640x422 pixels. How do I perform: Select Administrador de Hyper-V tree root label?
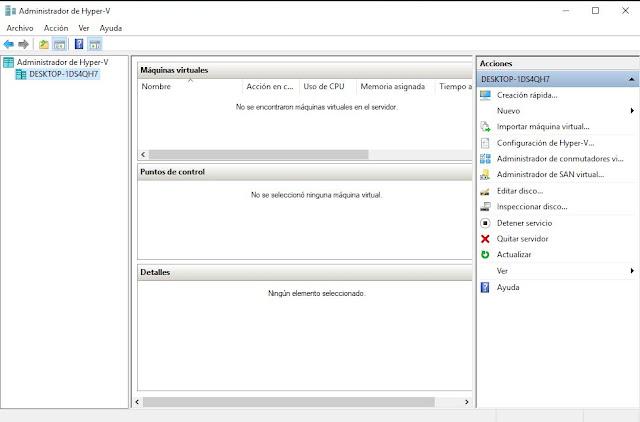[x=62, y=62]
